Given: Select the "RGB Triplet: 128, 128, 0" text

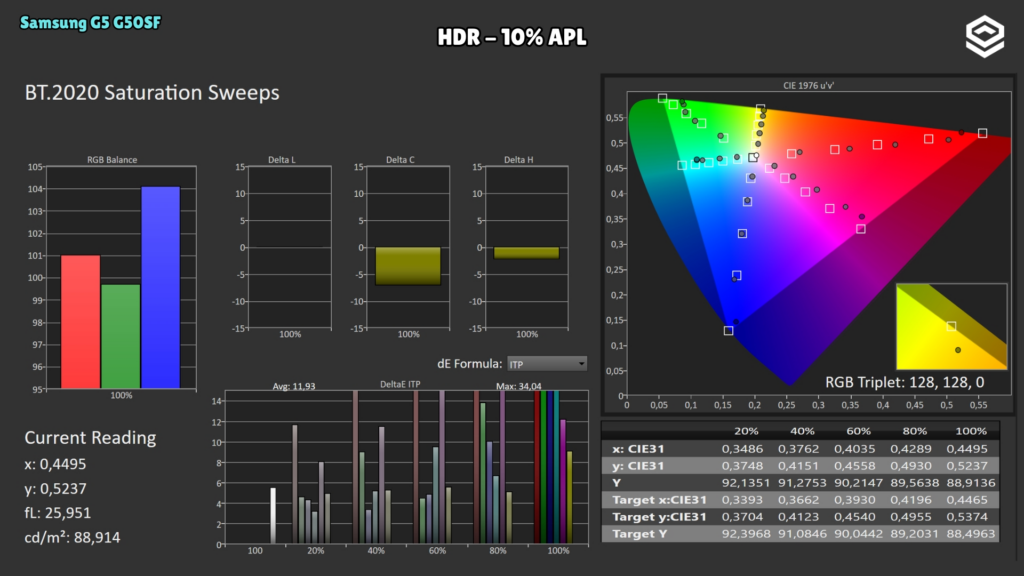Looking at the screenshot, I should [904, 382].
